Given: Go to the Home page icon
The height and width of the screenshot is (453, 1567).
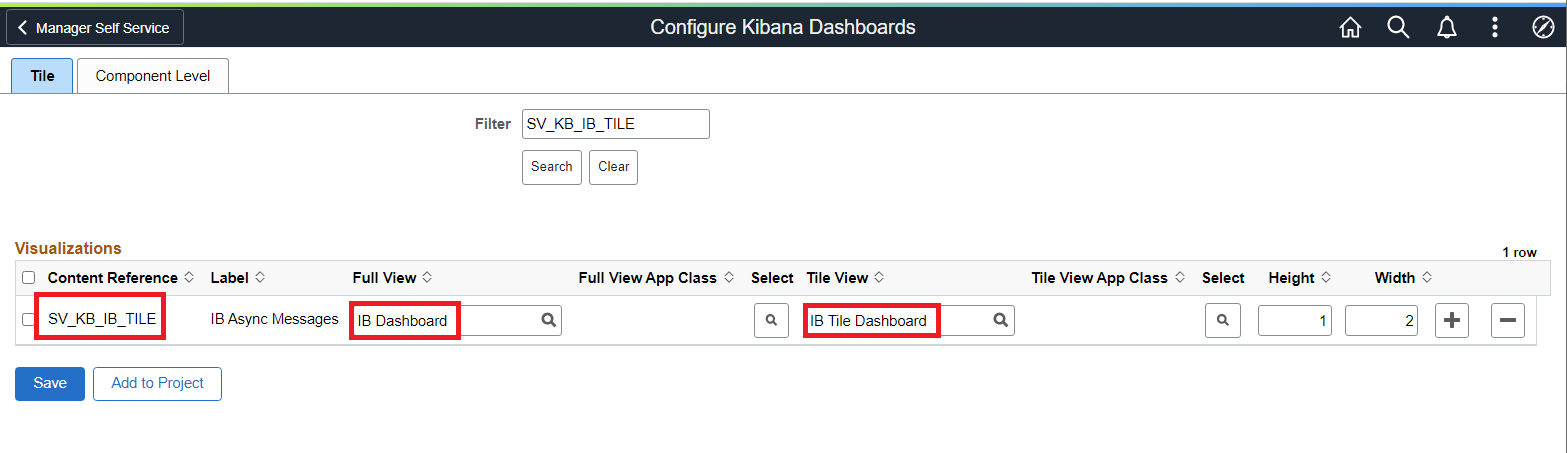Looking at the screenshot, I should click(1350, 28).
